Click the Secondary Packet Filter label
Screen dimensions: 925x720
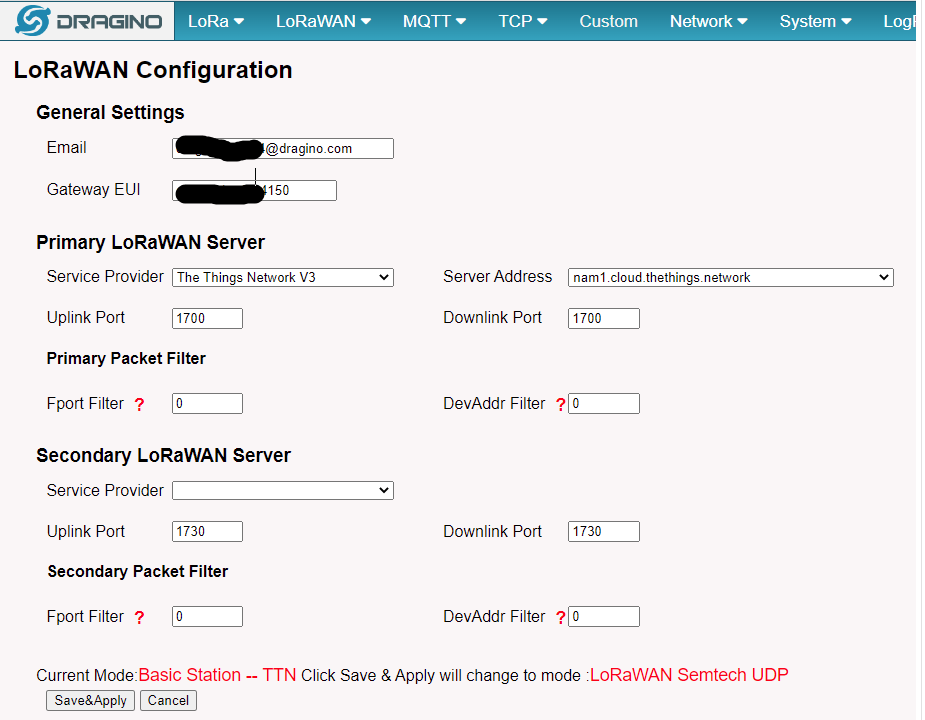point(137,571)
